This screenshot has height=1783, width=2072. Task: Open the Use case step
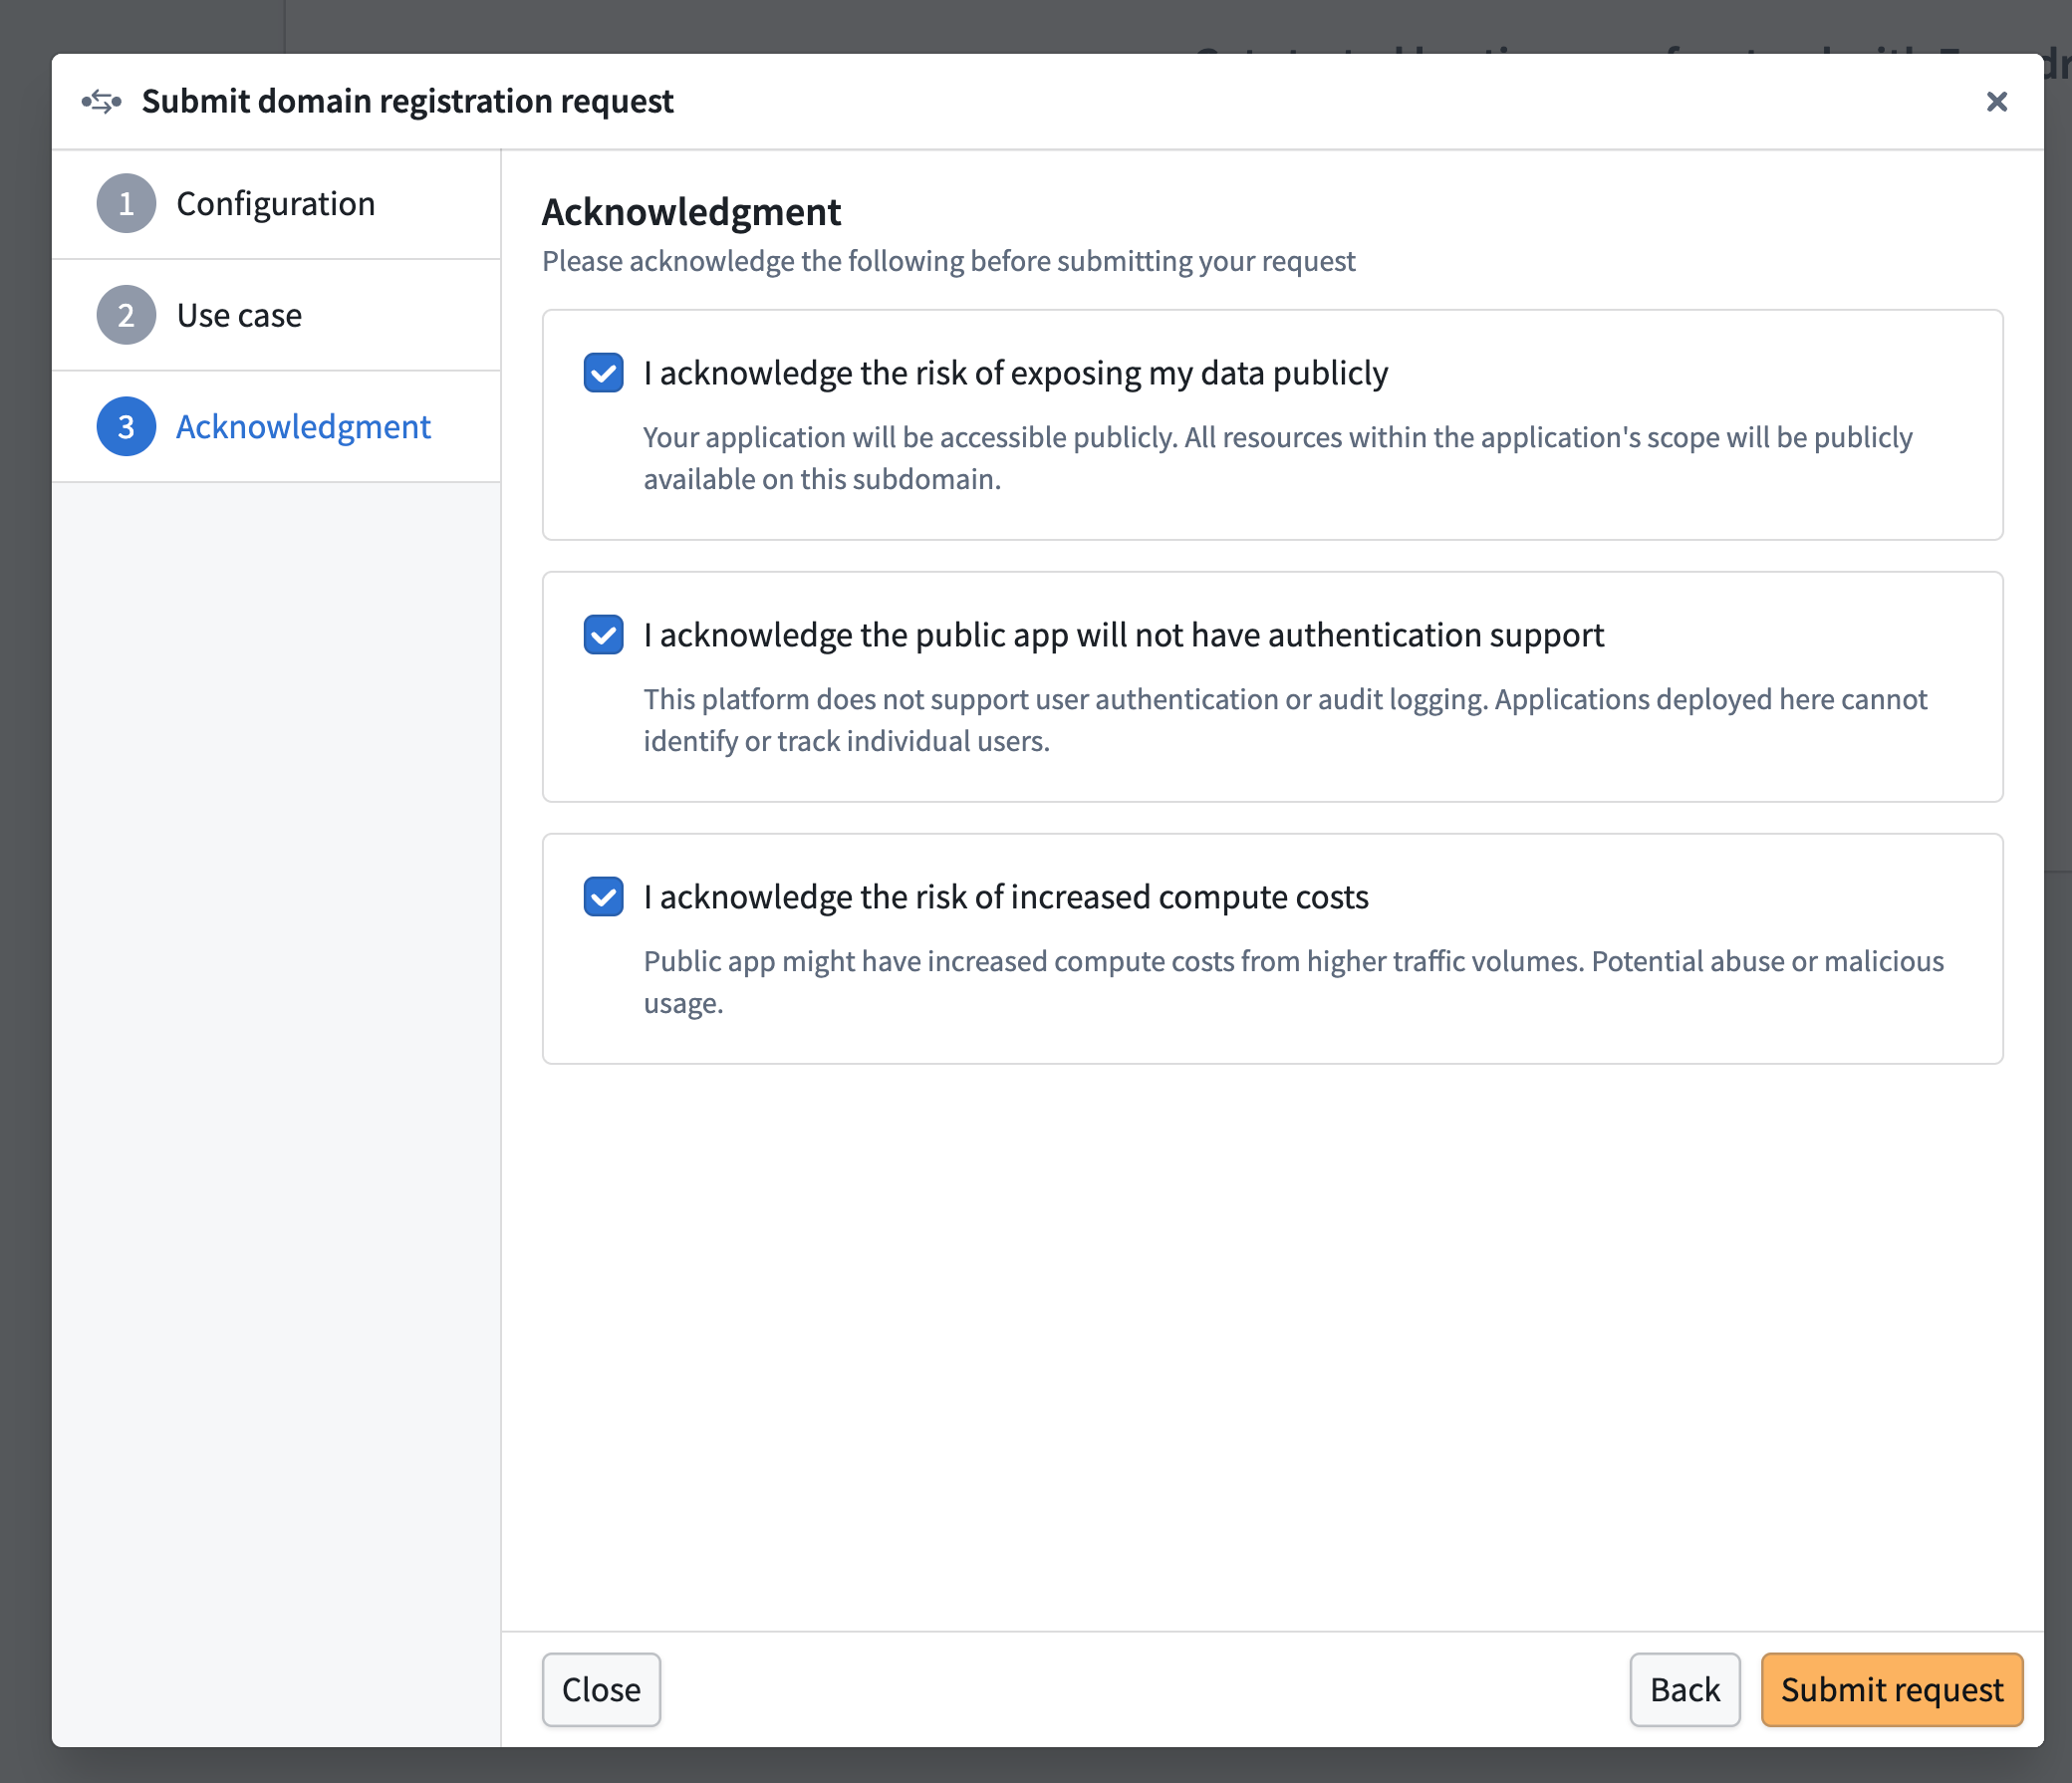[x=276, y=315]
